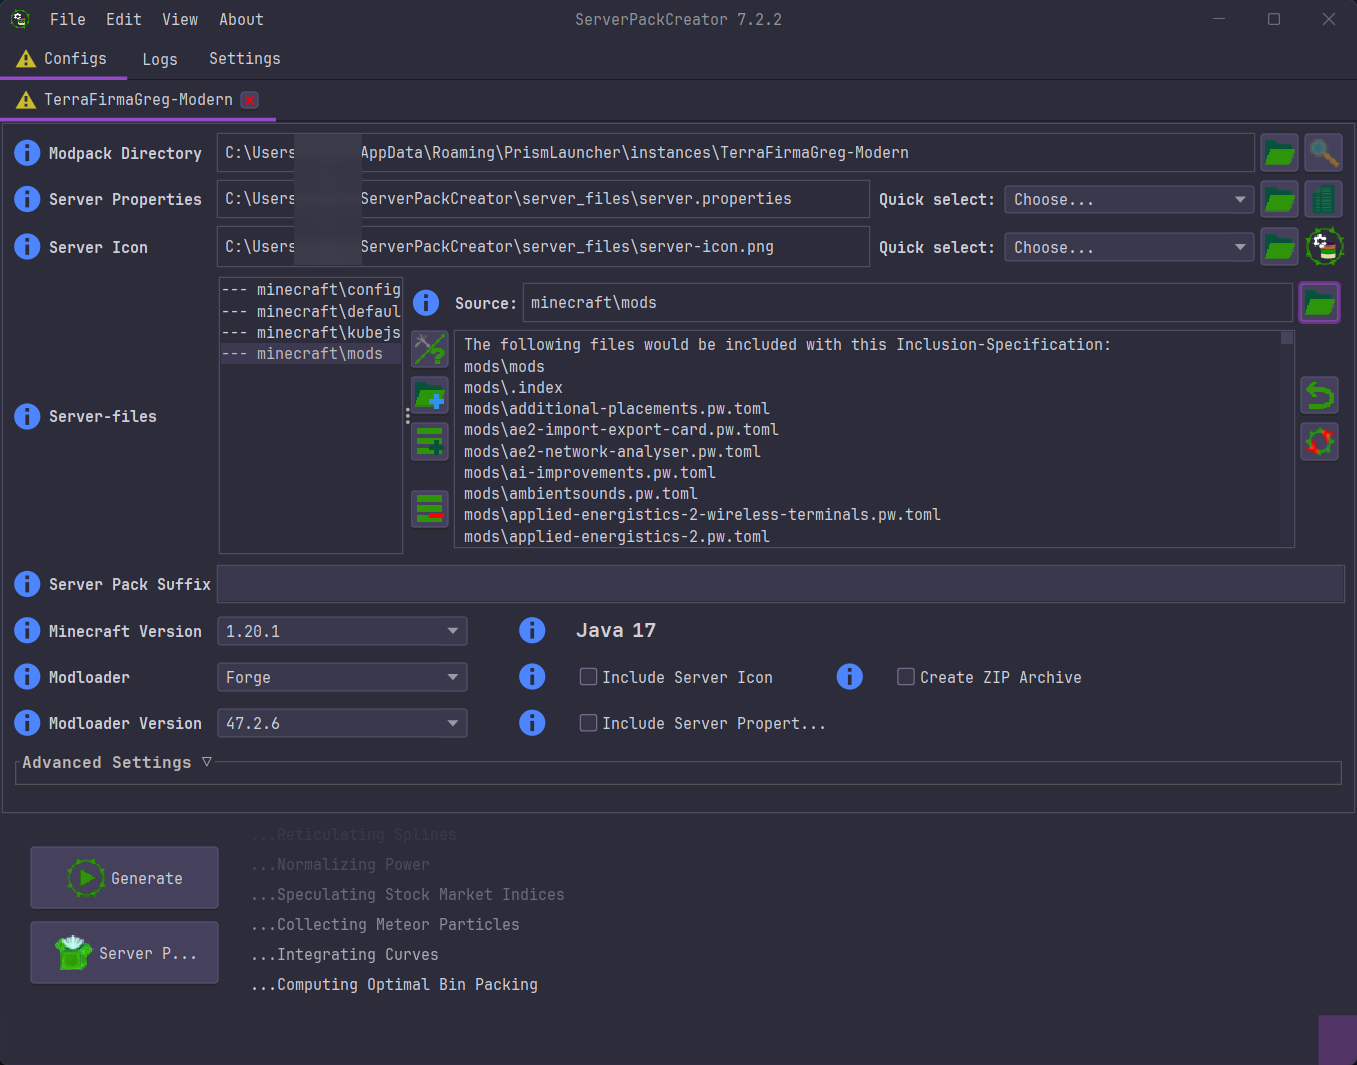Viewport: 1357px width, 1065px height.
Task: Open the Minecraft Version 1.20.1 dropdown
Action: coord(341,631)
